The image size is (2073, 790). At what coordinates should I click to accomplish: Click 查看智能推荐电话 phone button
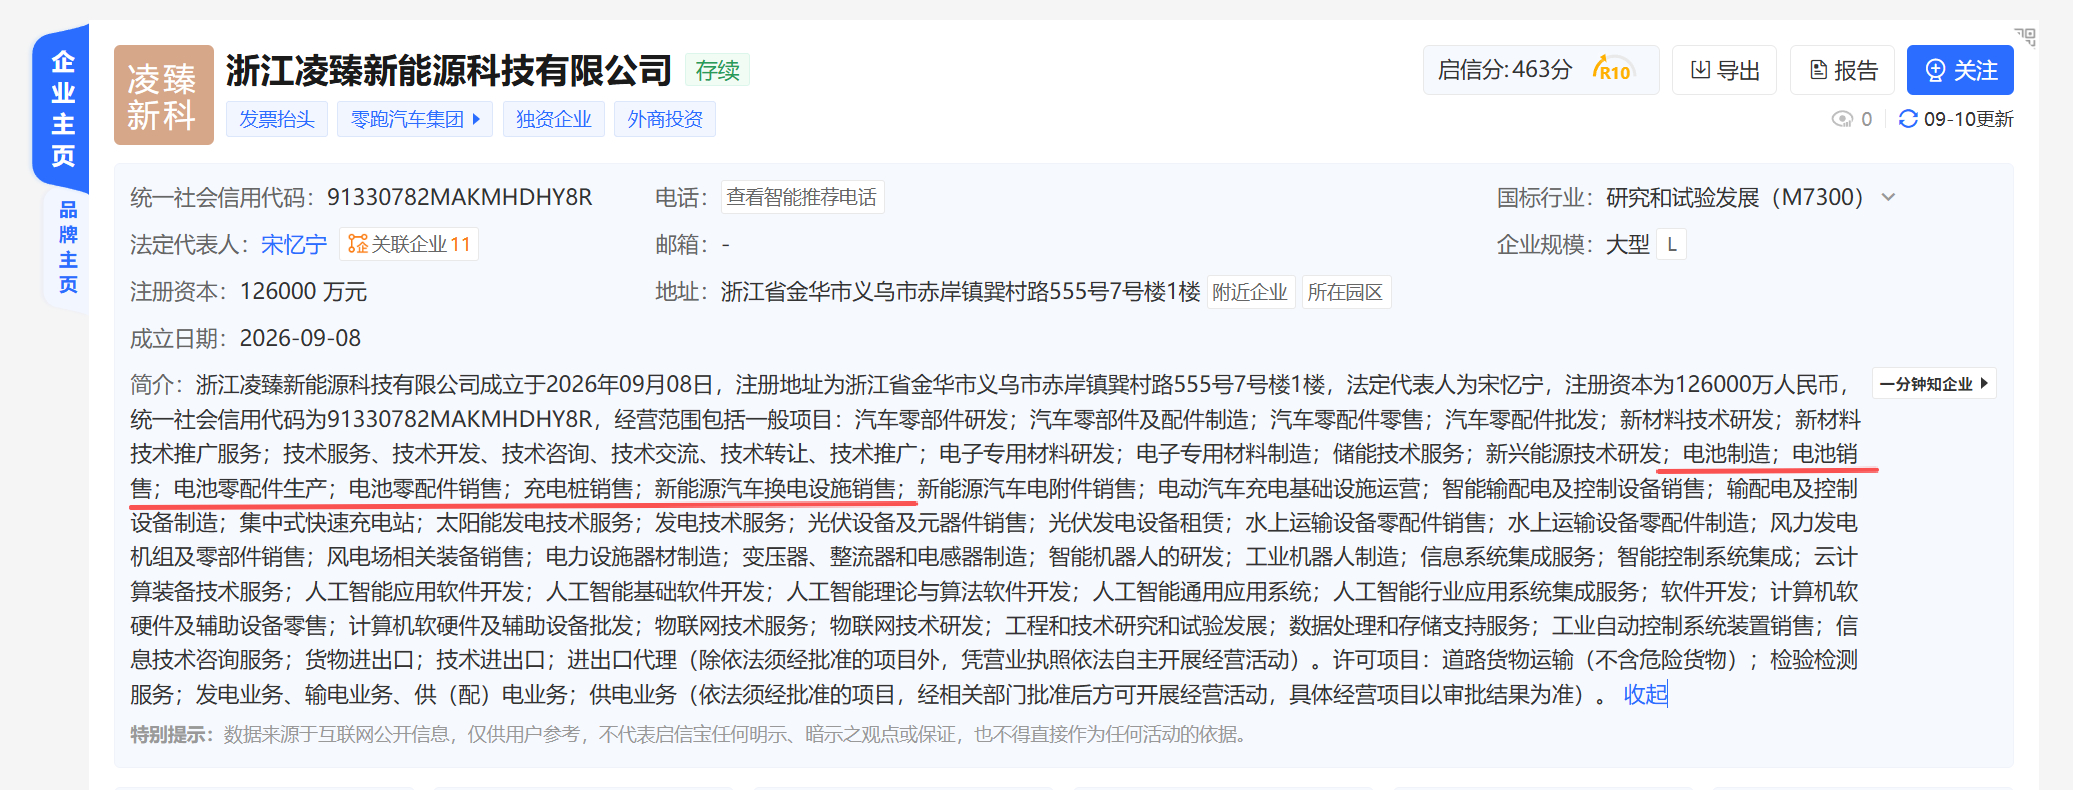coord(802,197)
